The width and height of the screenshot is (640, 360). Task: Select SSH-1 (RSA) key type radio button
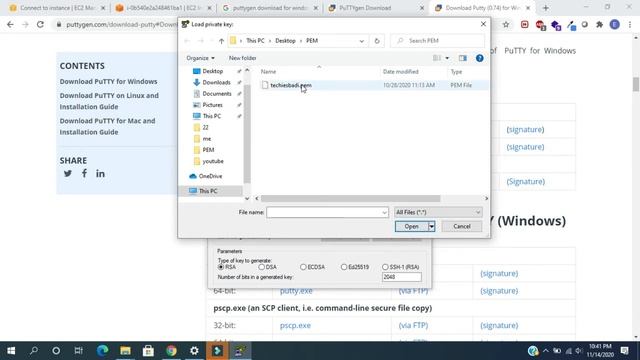tap(385, 267)
